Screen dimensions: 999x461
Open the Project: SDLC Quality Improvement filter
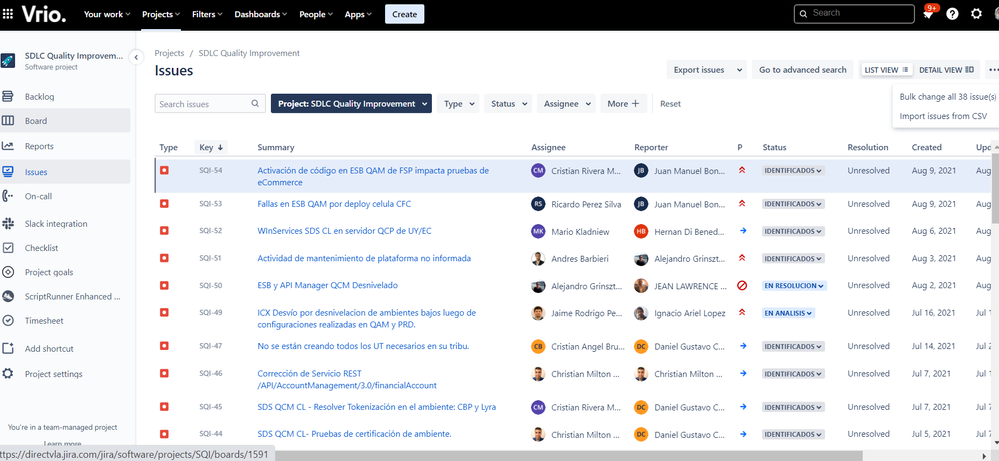351,104
